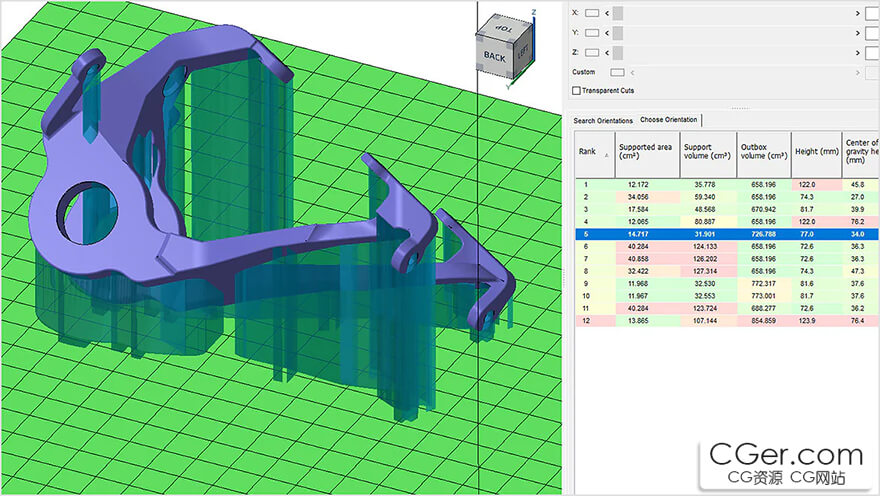Sort by the Rank column header
Screen dimensions: 880x496
click(x=595, y=155)
